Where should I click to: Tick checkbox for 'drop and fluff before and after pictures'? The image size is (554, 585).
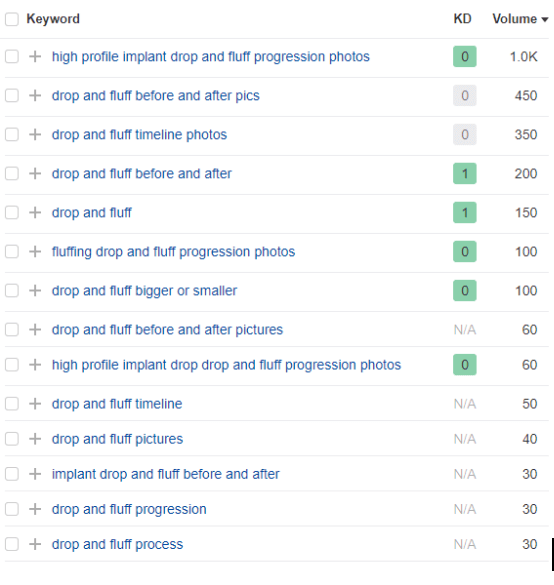(x=12, y=329)
